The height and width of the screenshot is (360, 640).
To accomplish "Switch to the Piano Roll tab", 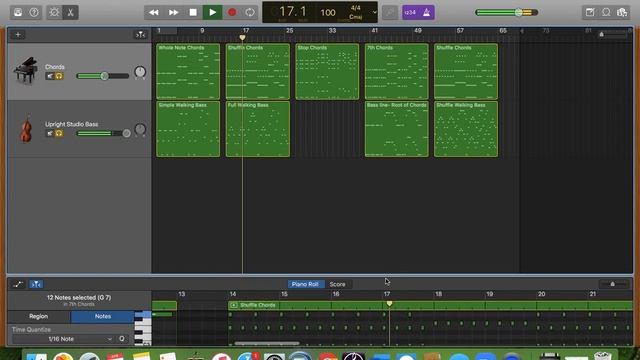I will [305, 284].
